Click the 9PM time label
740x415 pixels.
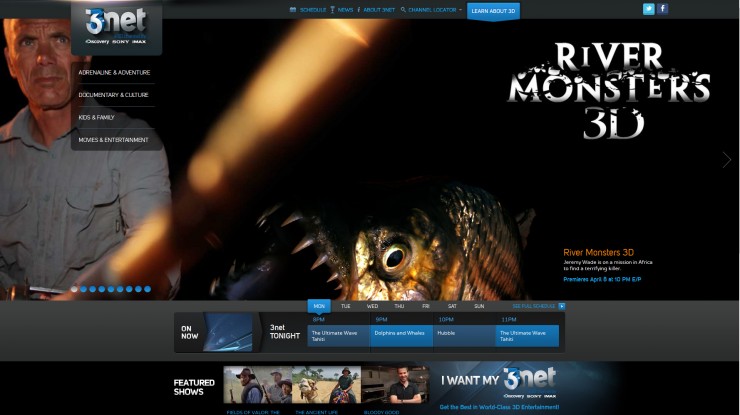[x=381, y=320]
